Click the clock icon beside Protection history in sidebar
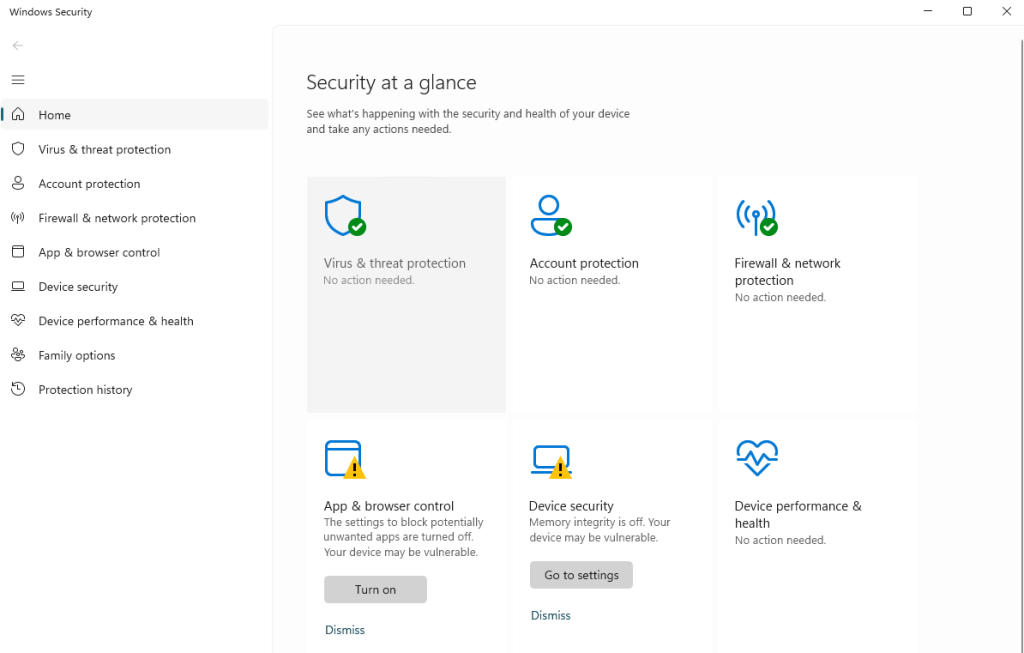 (x=18, y=389)
